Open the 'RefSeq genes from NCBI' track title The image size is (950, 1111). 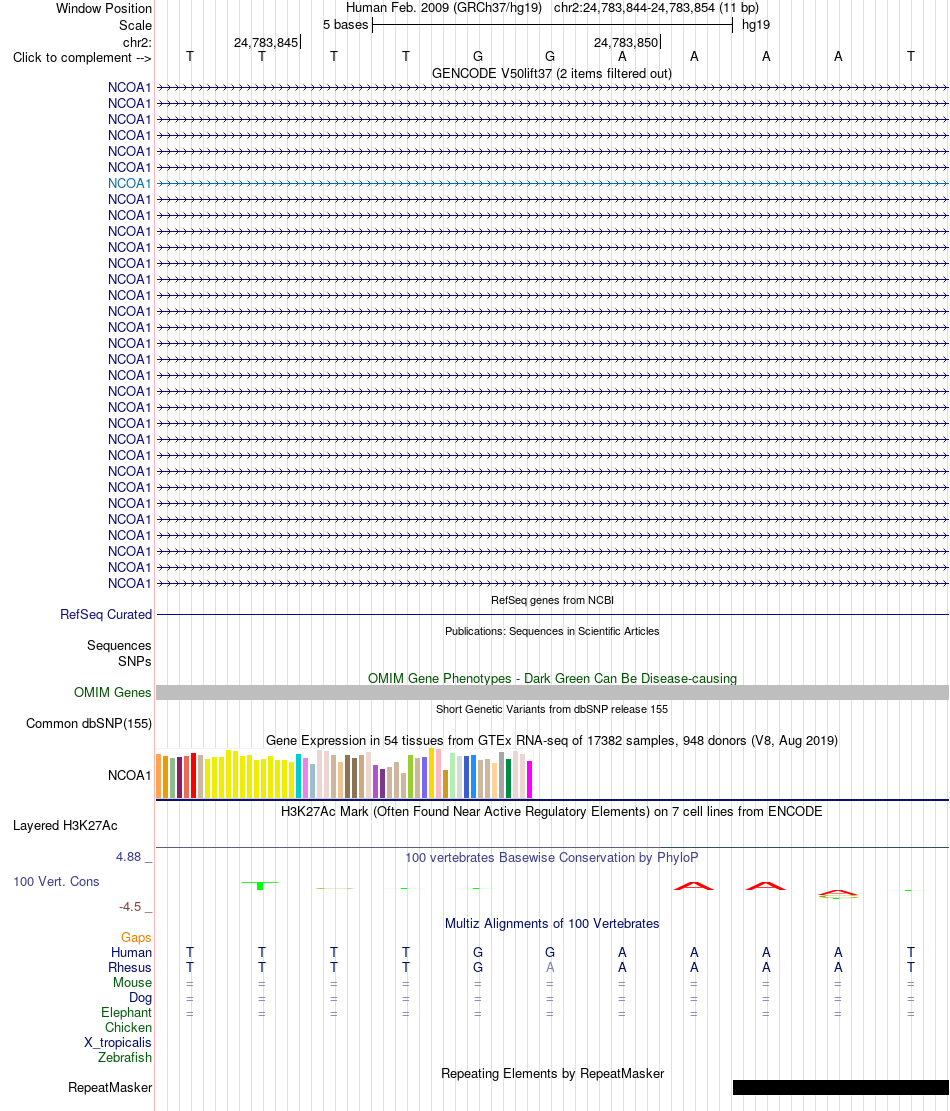pos(552,600)
